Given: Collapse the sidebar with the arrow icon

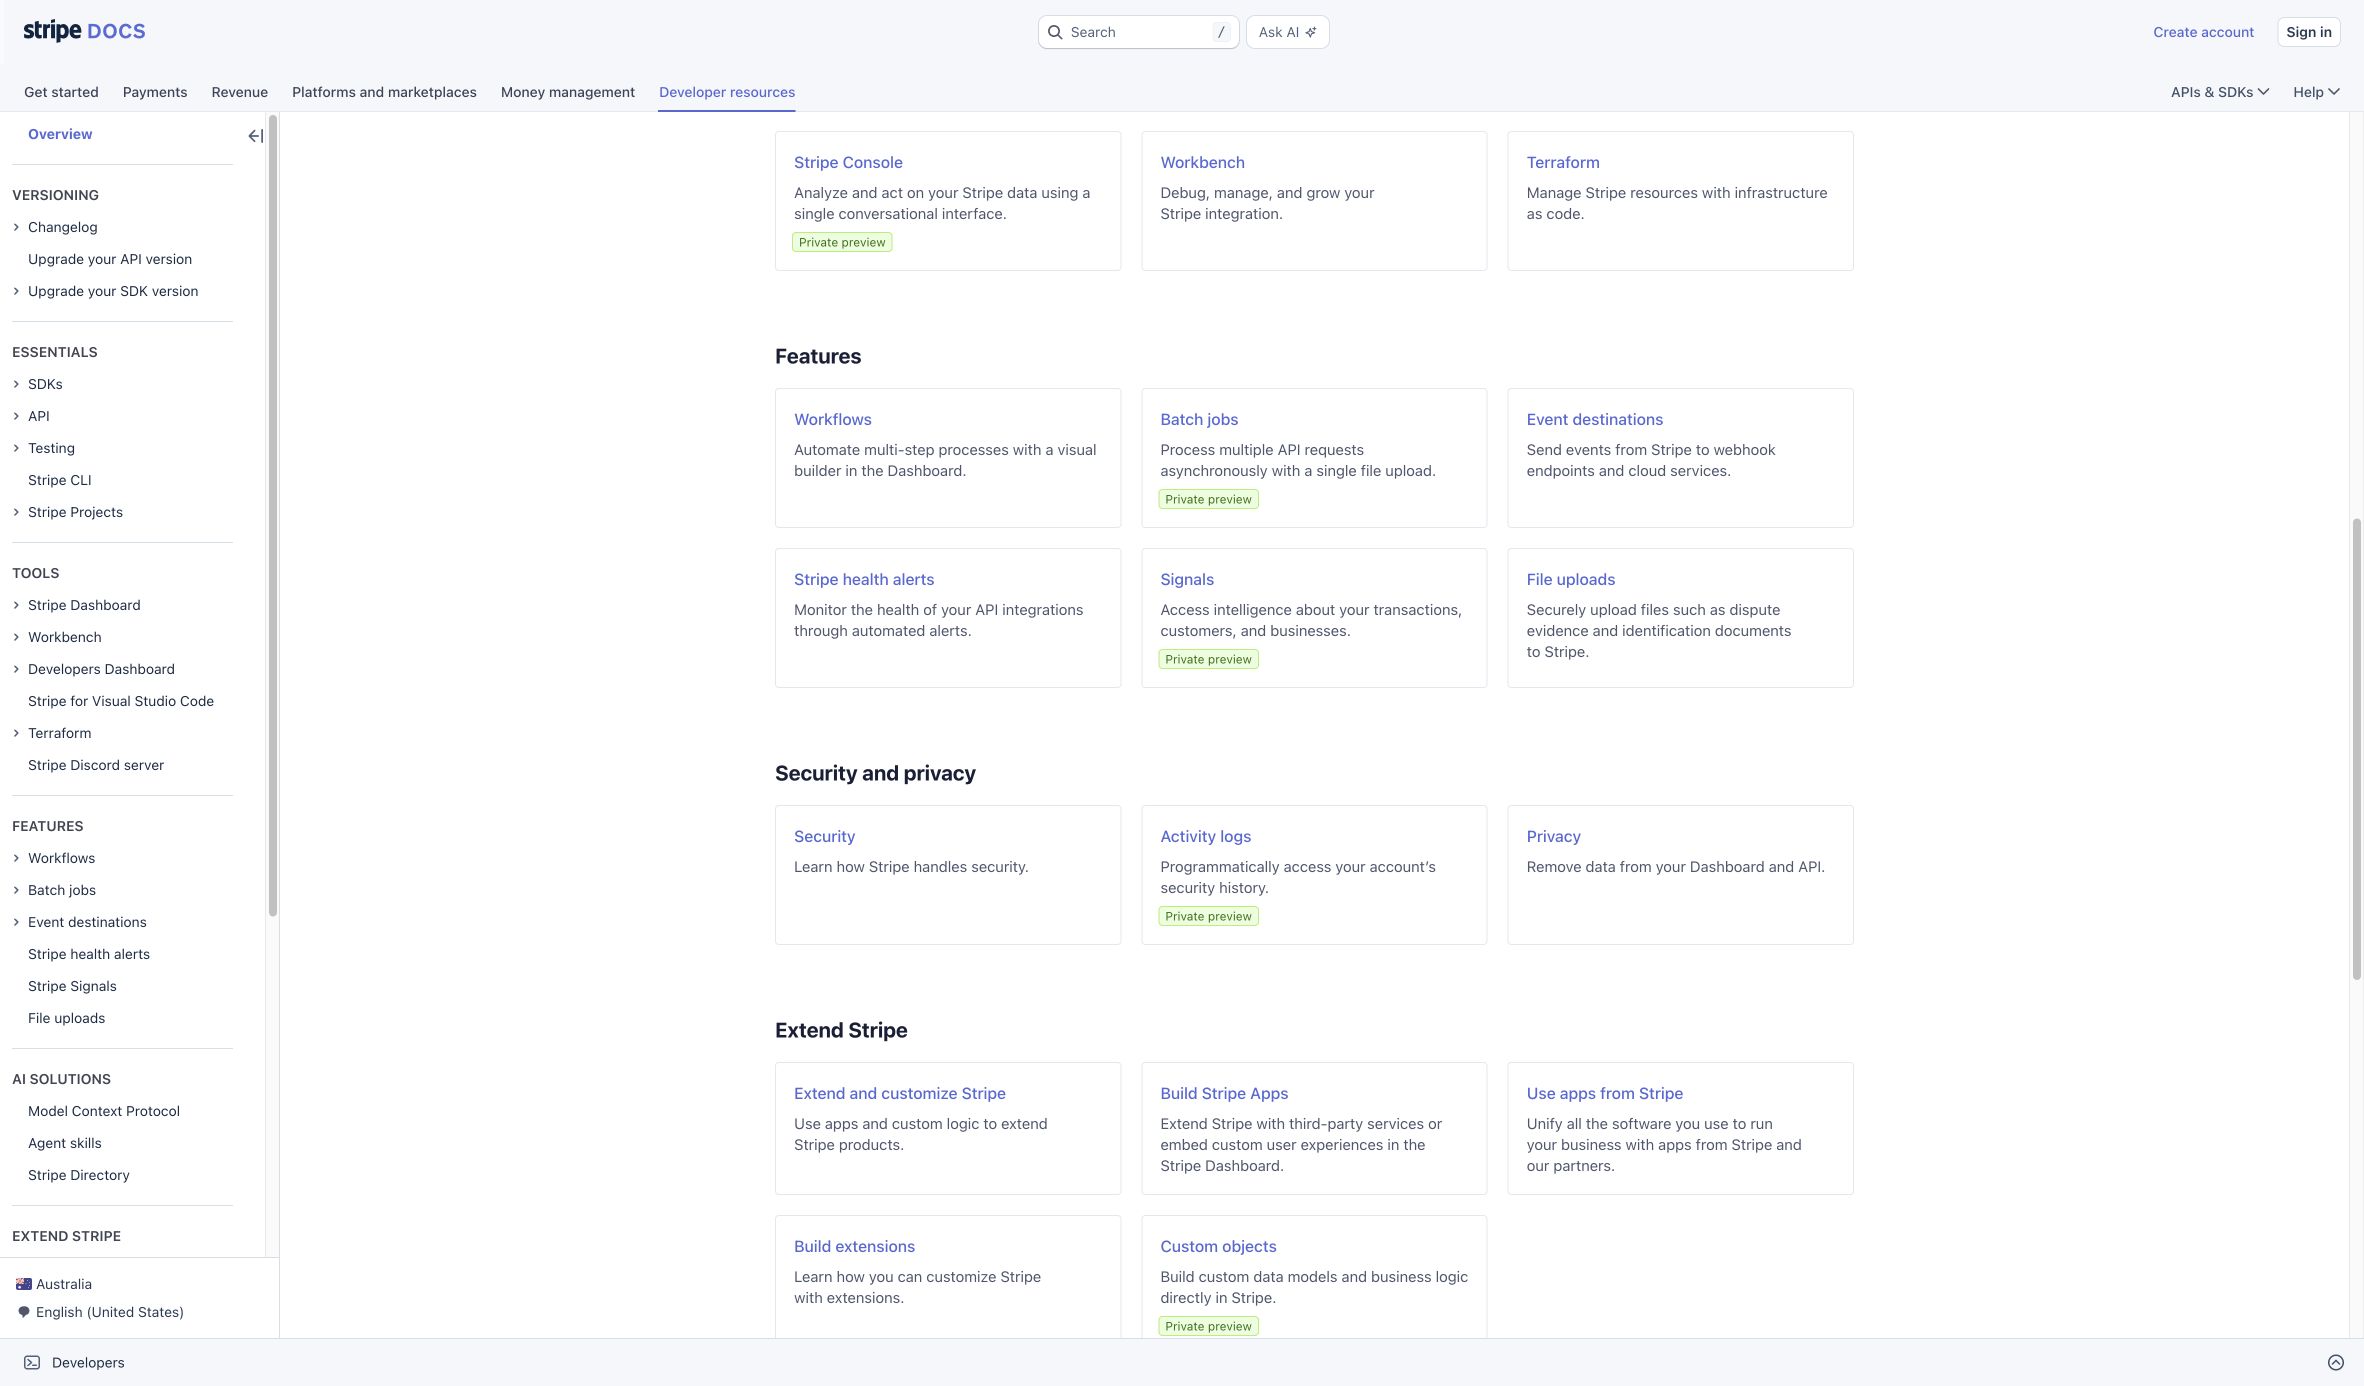Looking at the screenshot, I should click(x=255, y=136).
